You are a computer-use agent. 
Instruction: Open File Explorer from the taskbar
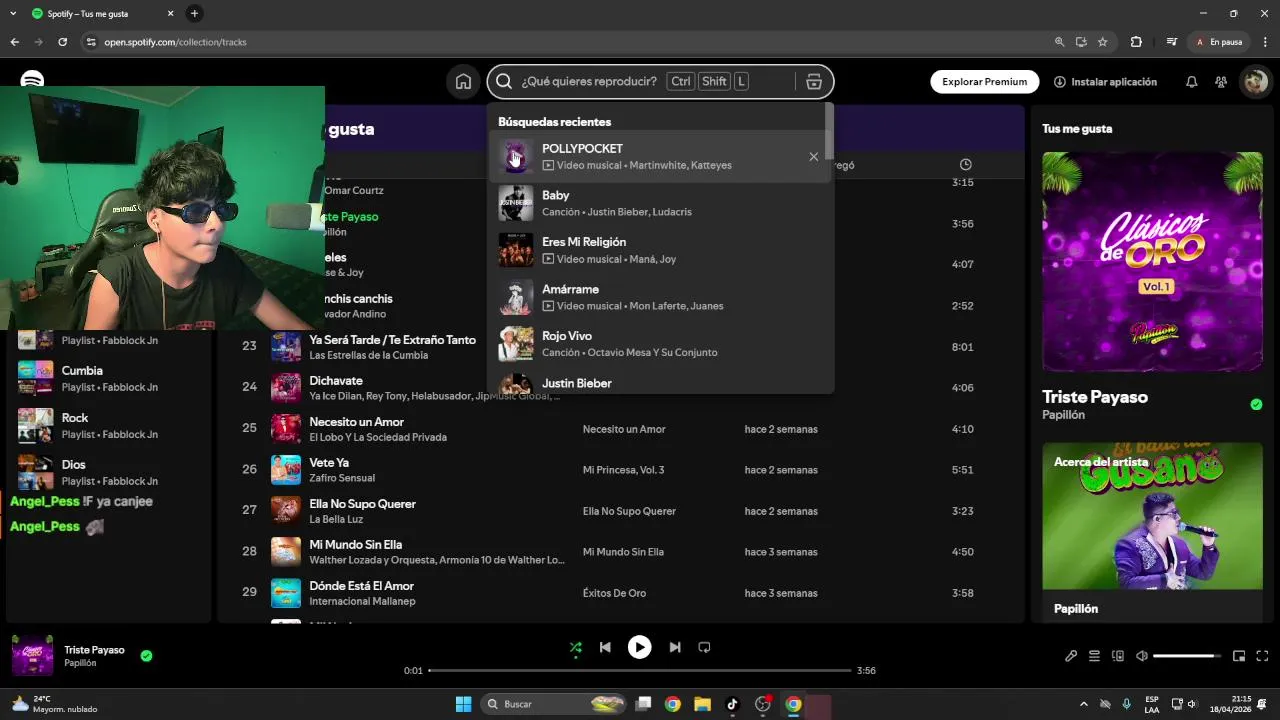pyautogui.click(x=702, y=704)
